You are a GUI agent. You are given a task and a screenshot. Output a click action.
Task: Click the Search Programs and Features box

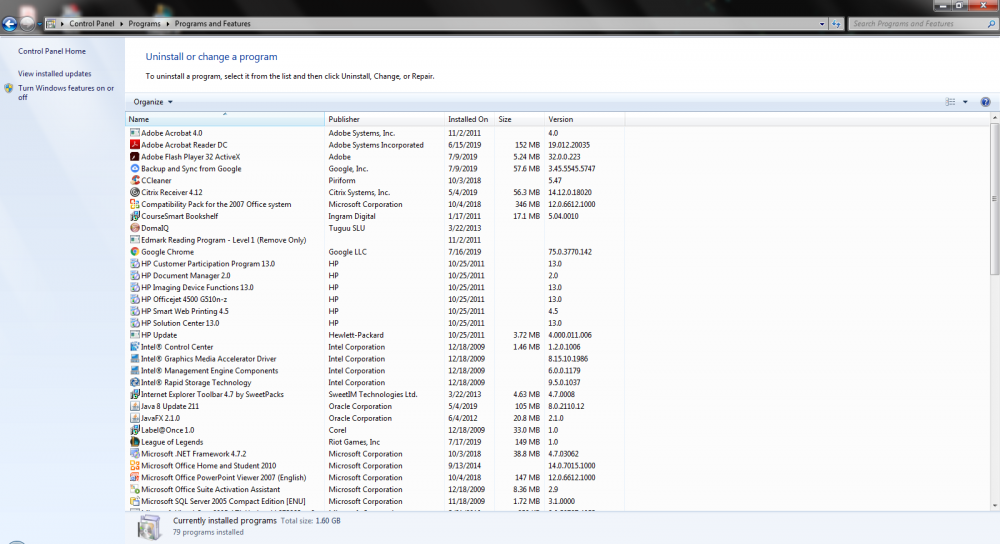click(x=910, y=23)
